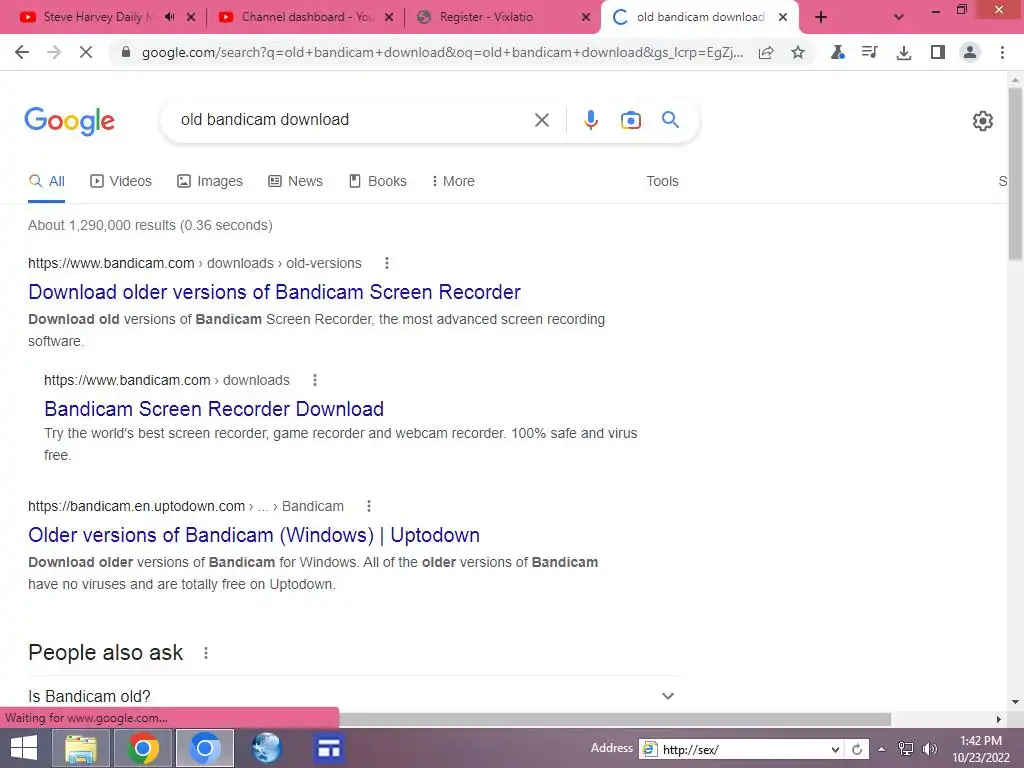The image size is (1024, 768).
Task: Show hidden system tray icons
Action: (x=882, y=749)
